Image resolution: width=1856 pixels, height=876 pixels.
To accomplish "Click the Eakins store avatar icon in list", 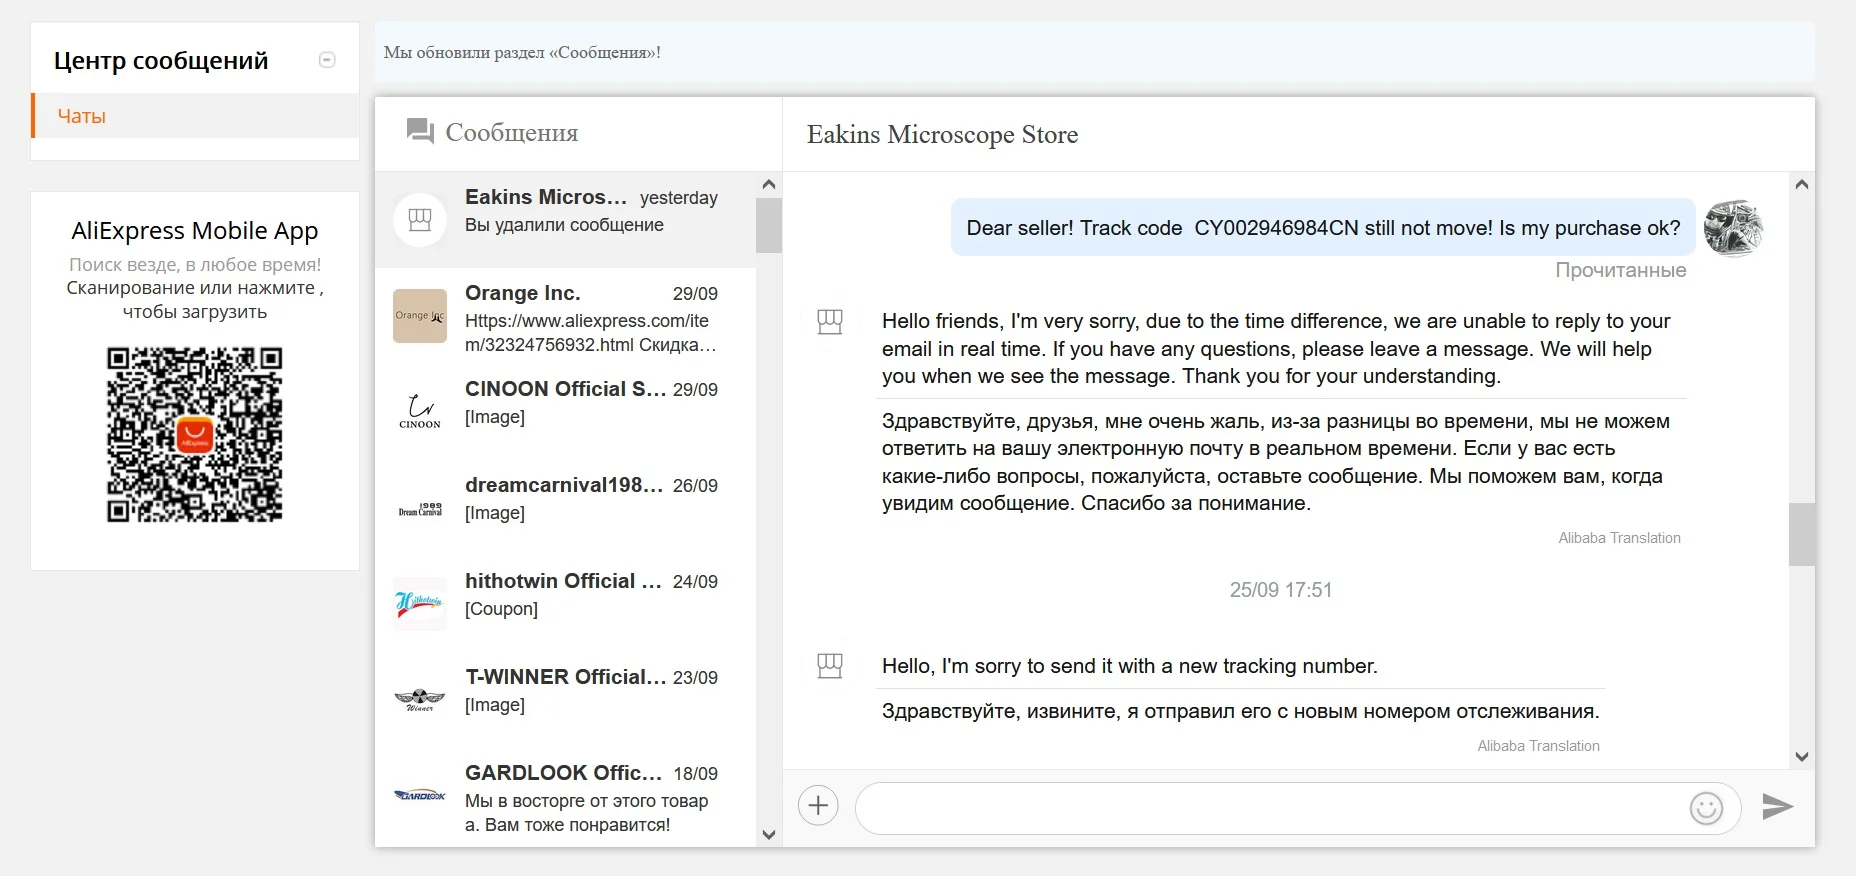I will click(x=420, y=220).
